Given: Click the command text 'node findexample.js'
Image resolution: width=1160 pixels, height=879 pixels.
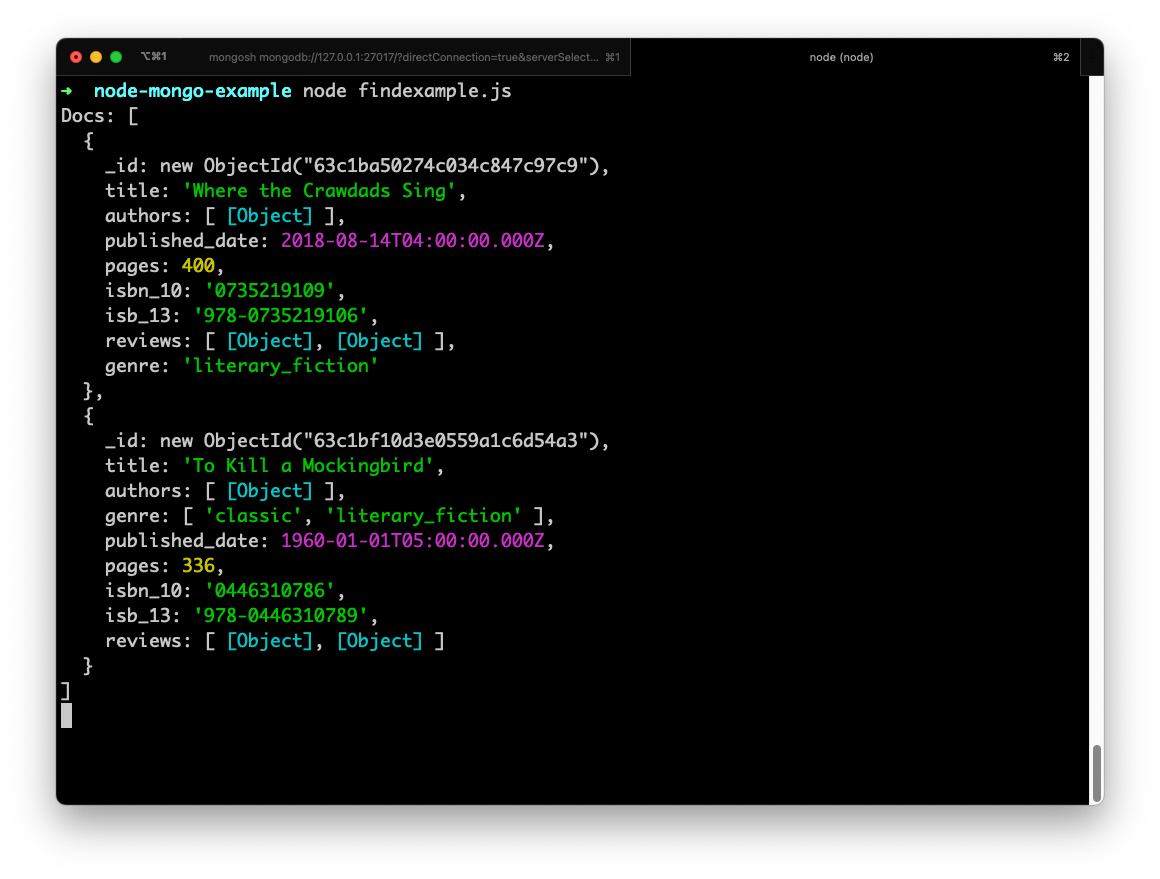Looking at the screenshot, I should point(407,90).
